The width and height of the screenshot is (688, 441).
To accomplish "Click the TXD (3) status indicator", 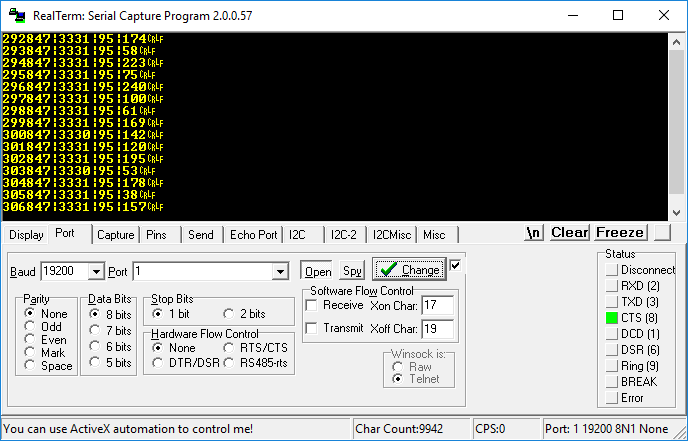I will (x=612, y=302).
